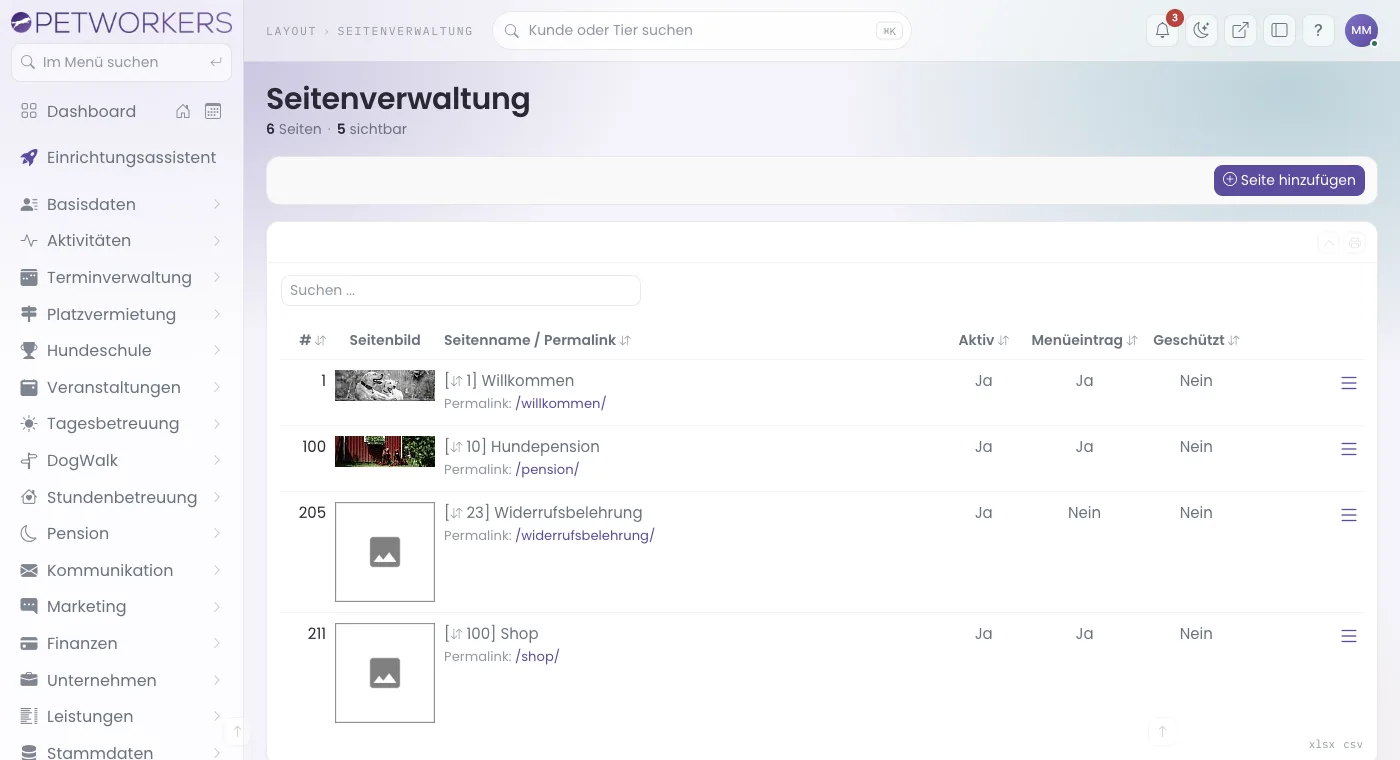Open the /pension/ permalink

547,470
